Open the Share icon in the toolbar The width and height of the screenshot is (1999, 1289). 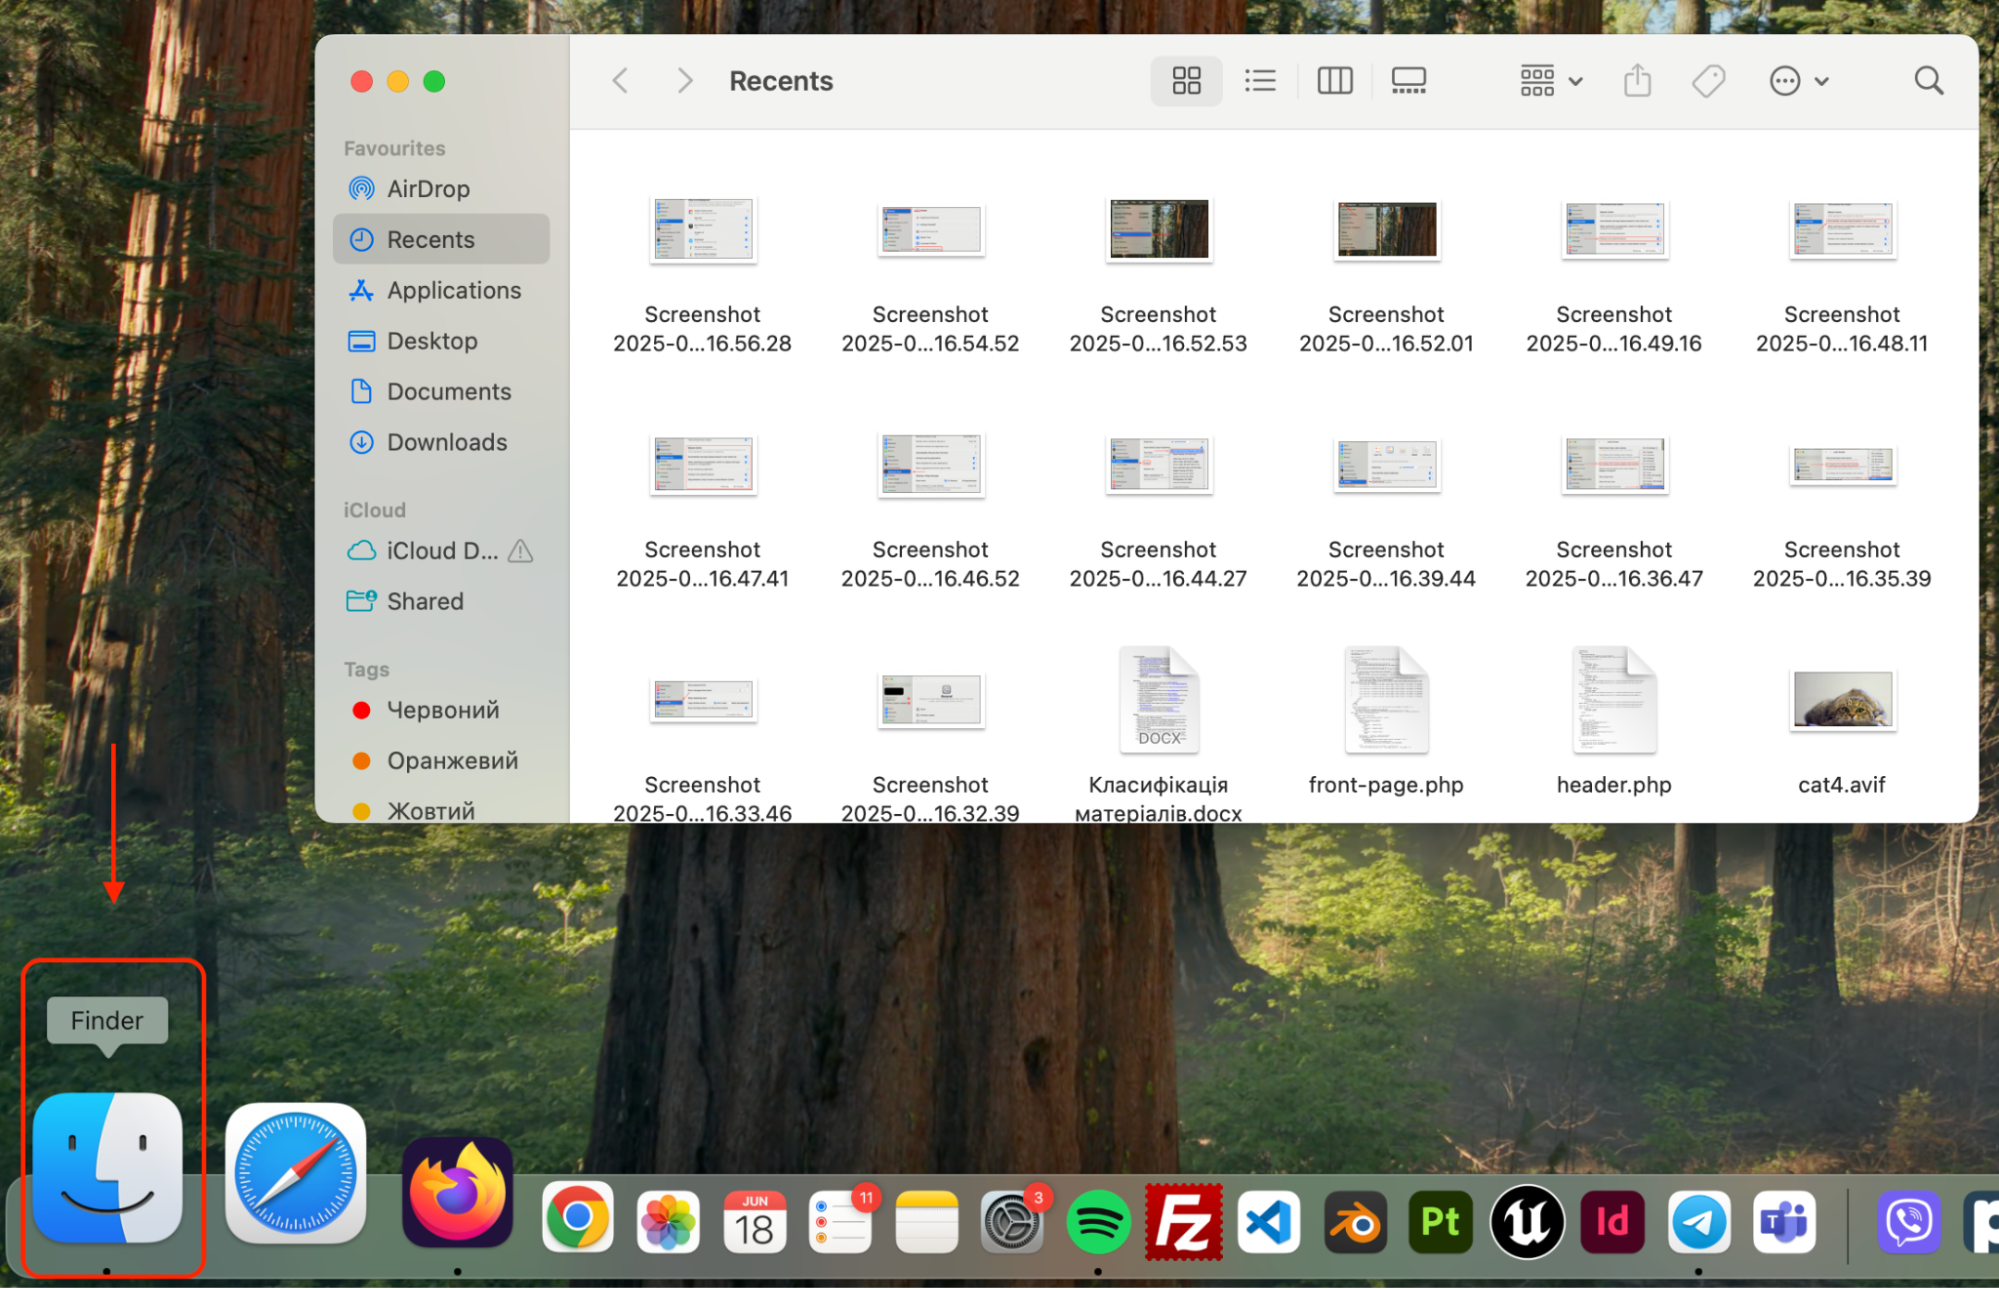pyautogui.click(x=1636, y=80)
